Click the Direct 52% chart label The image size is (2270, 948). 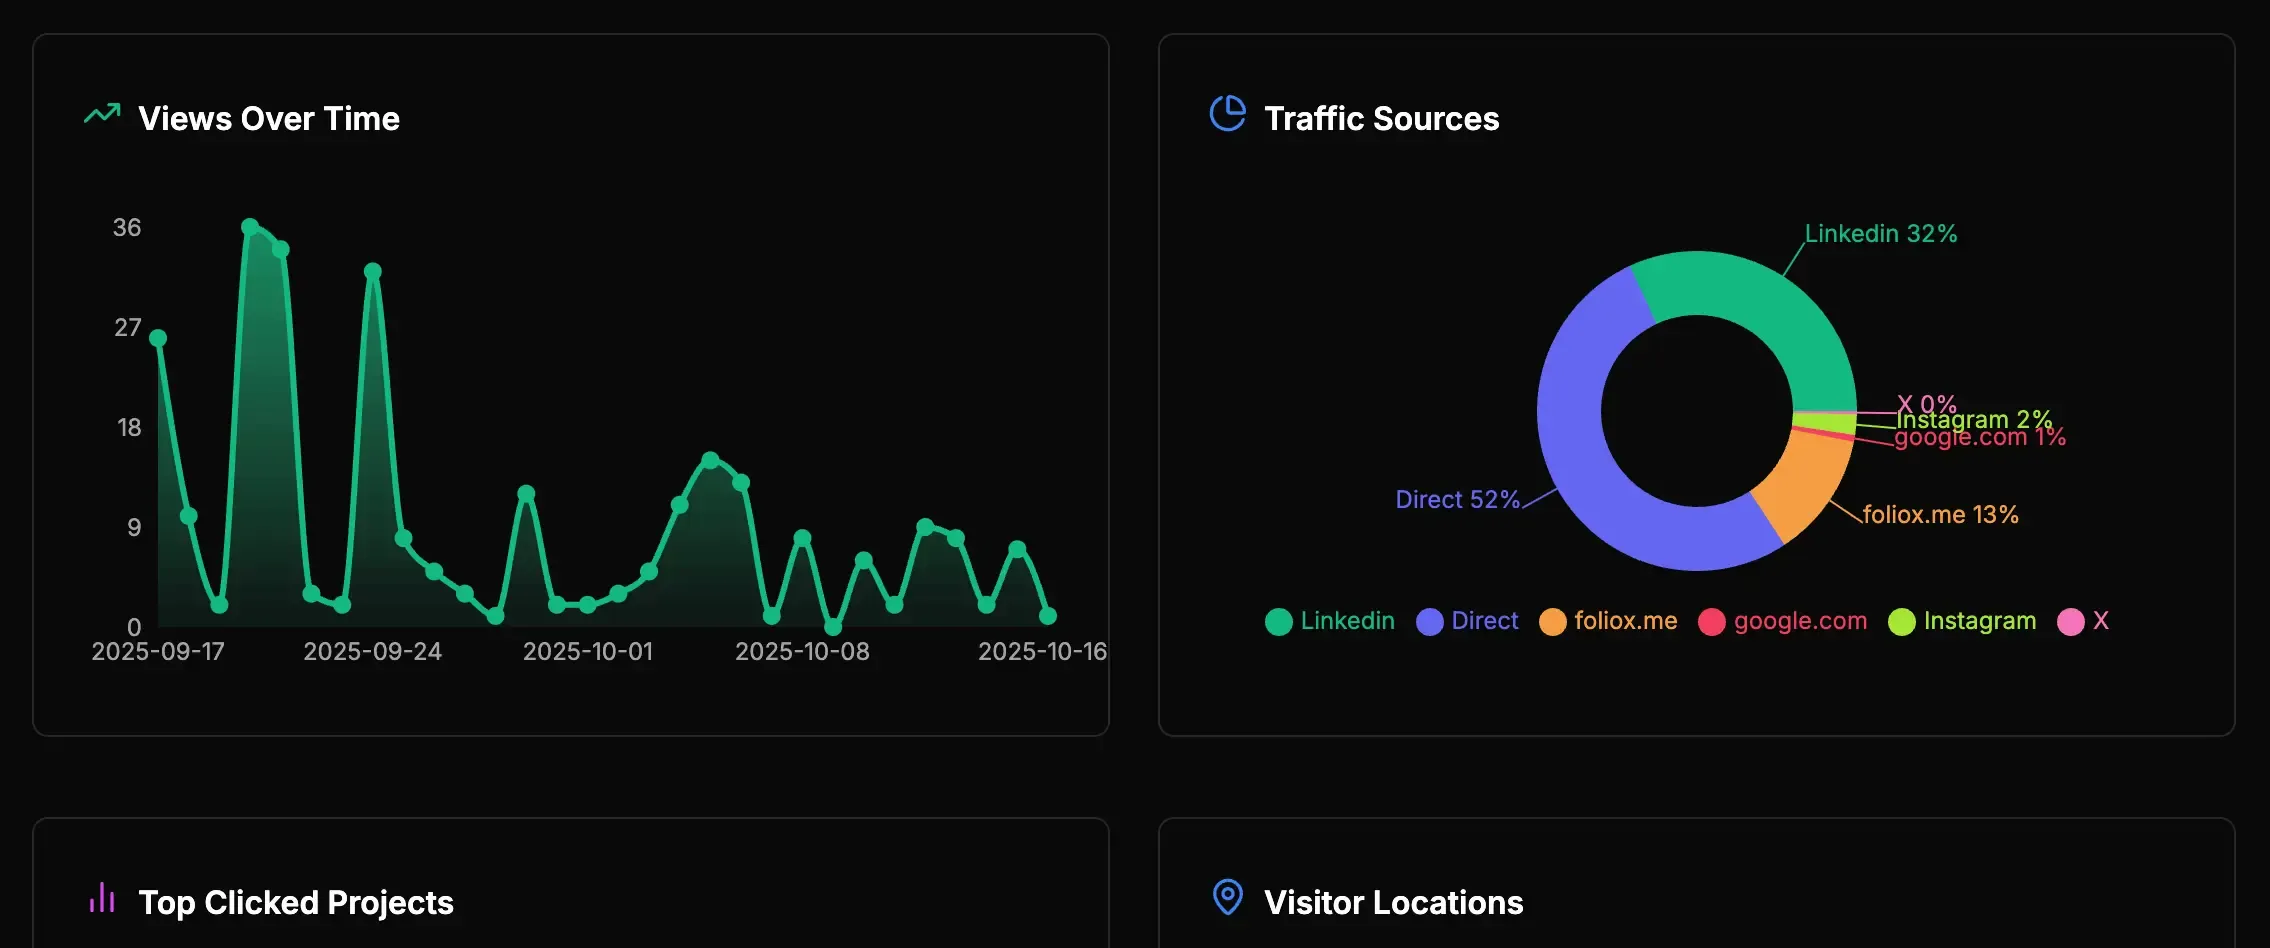click(x=1457, y=500)
